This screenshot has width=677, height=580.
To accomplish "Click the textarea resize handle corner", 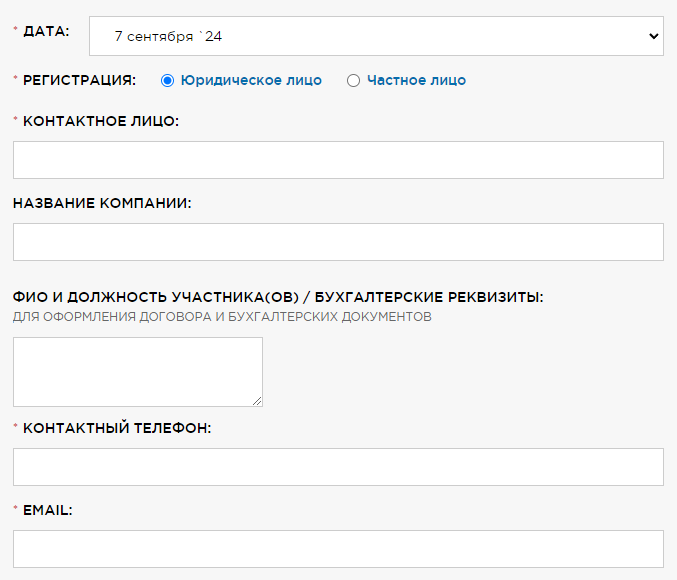I will pyautogui.click(x=257, y=402).
